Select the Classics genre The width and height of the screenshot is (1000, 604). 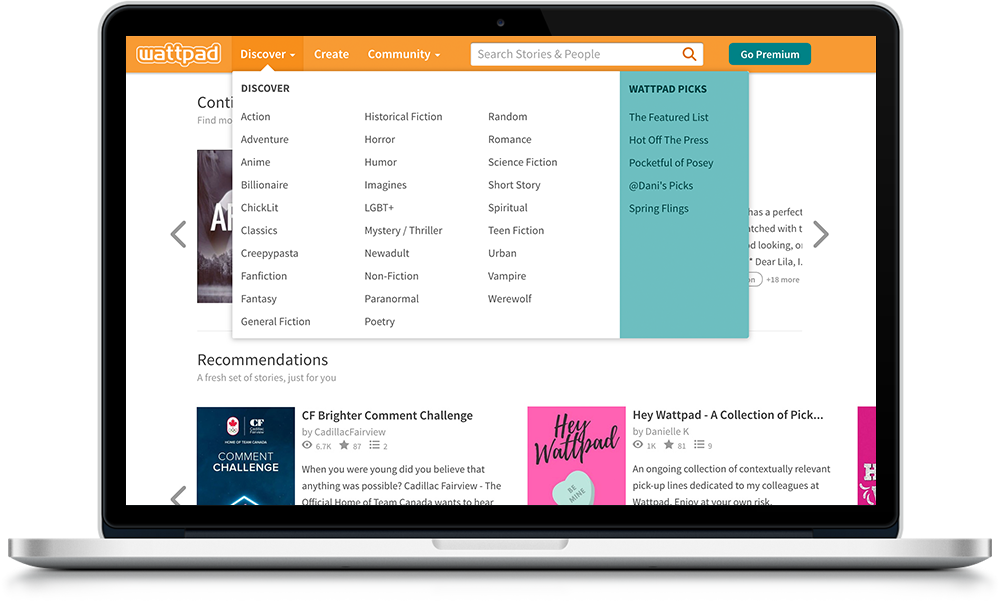coord(259,230)
